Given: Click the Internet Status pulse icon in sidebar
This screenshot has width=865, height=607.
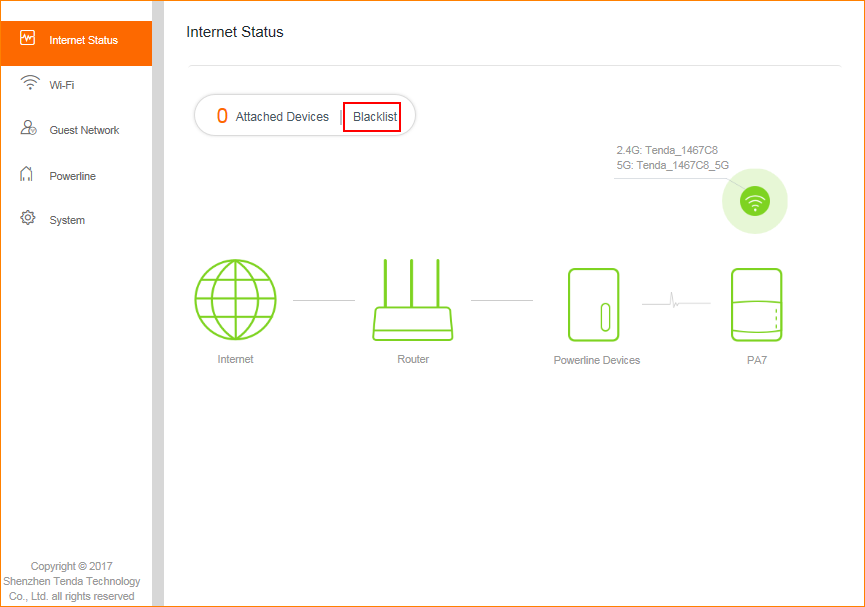Looking at the screenshot, I should pos(28,39).
